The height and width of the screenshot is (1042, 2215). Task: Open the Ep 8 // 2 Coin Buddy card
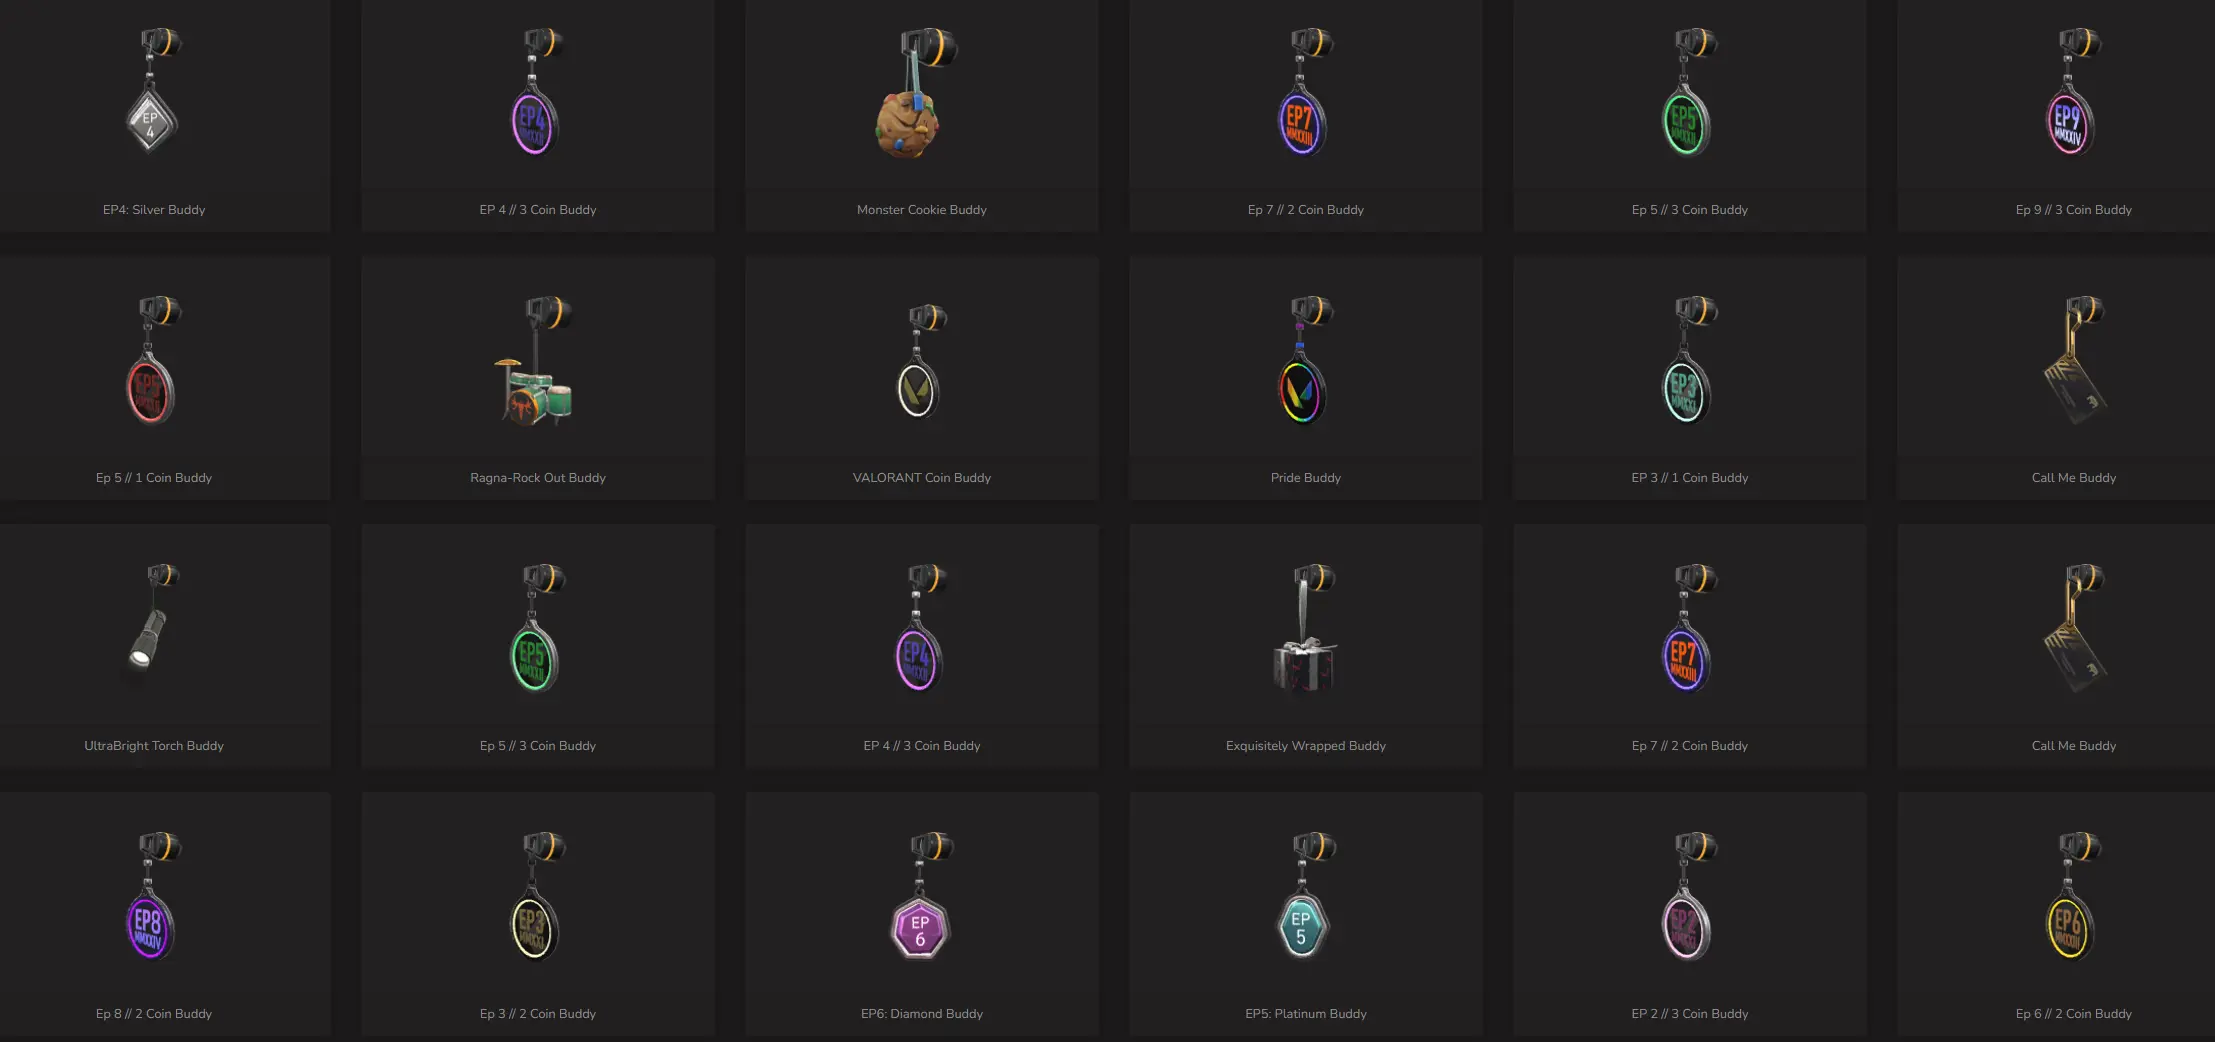154,914
